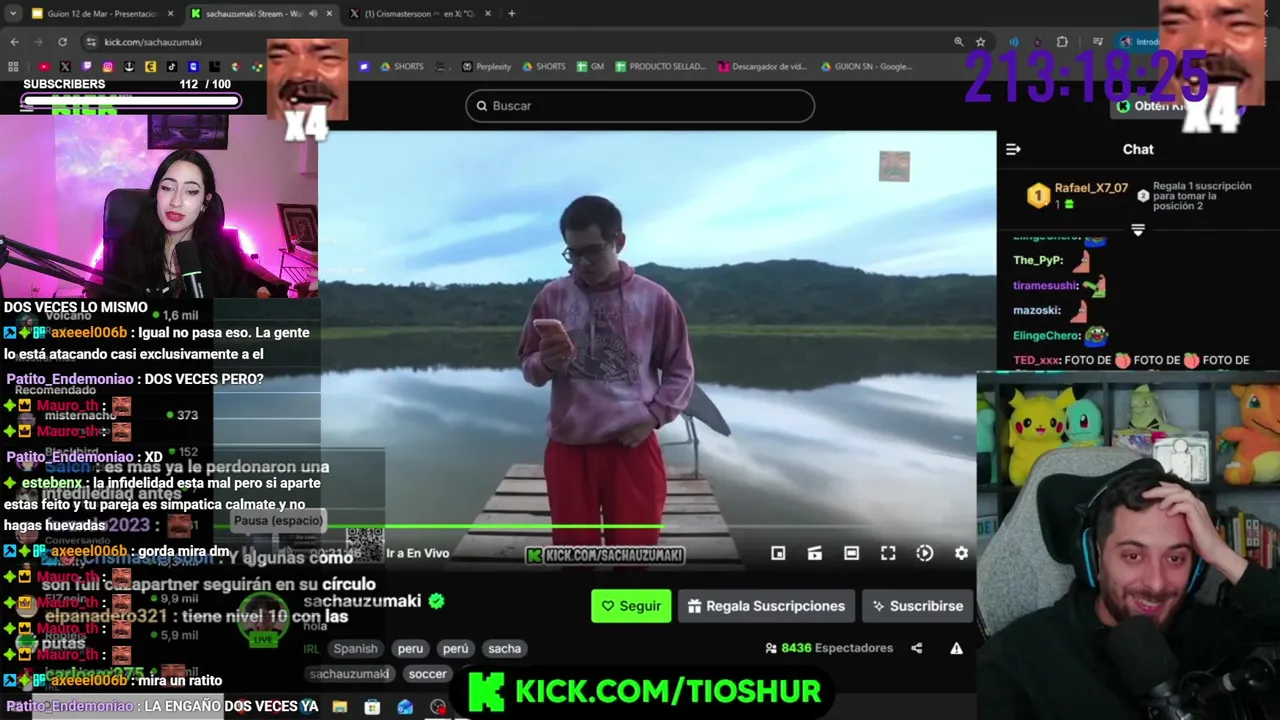
Task: Open the TikTok bookmark
Action: click(172, 67)
